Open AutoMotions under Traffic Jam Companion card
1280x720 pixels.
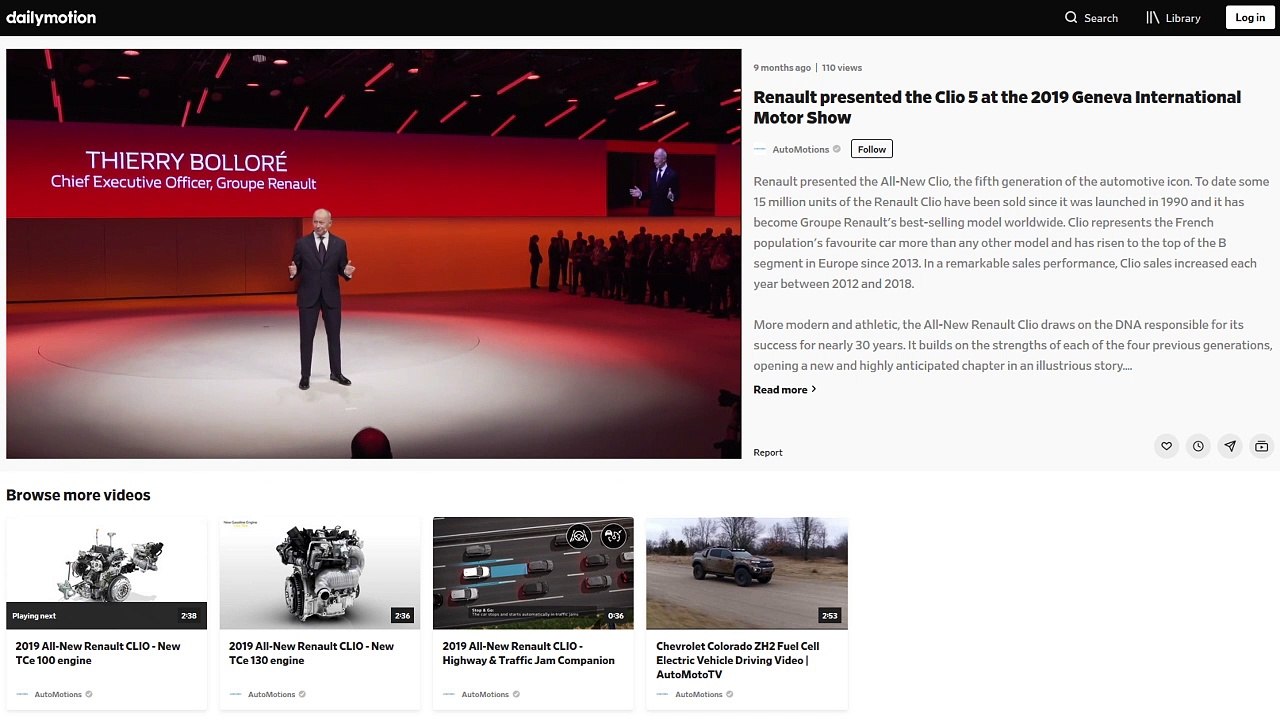pyautogui.click(x=485, y=694)
